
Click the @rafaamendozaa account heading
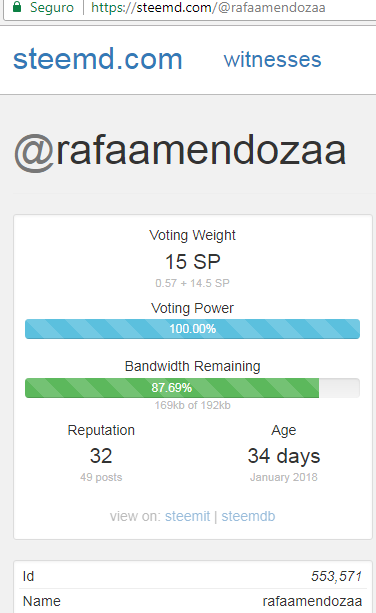[x=180, y=151]
